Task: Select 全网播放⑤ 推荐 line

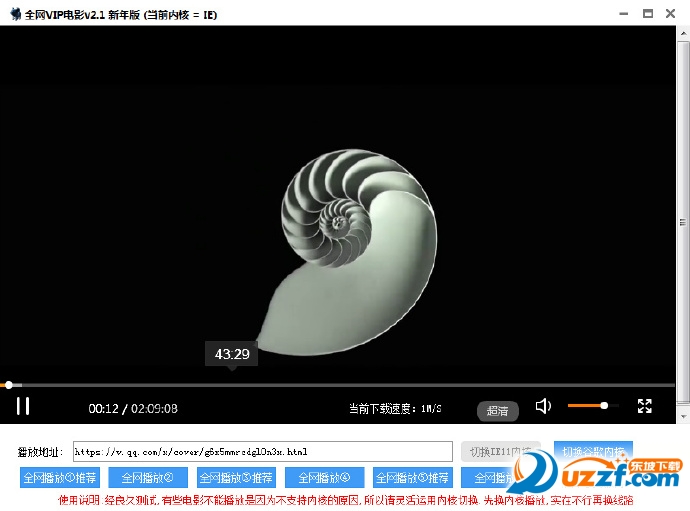Action: click(x=413, y=478)
